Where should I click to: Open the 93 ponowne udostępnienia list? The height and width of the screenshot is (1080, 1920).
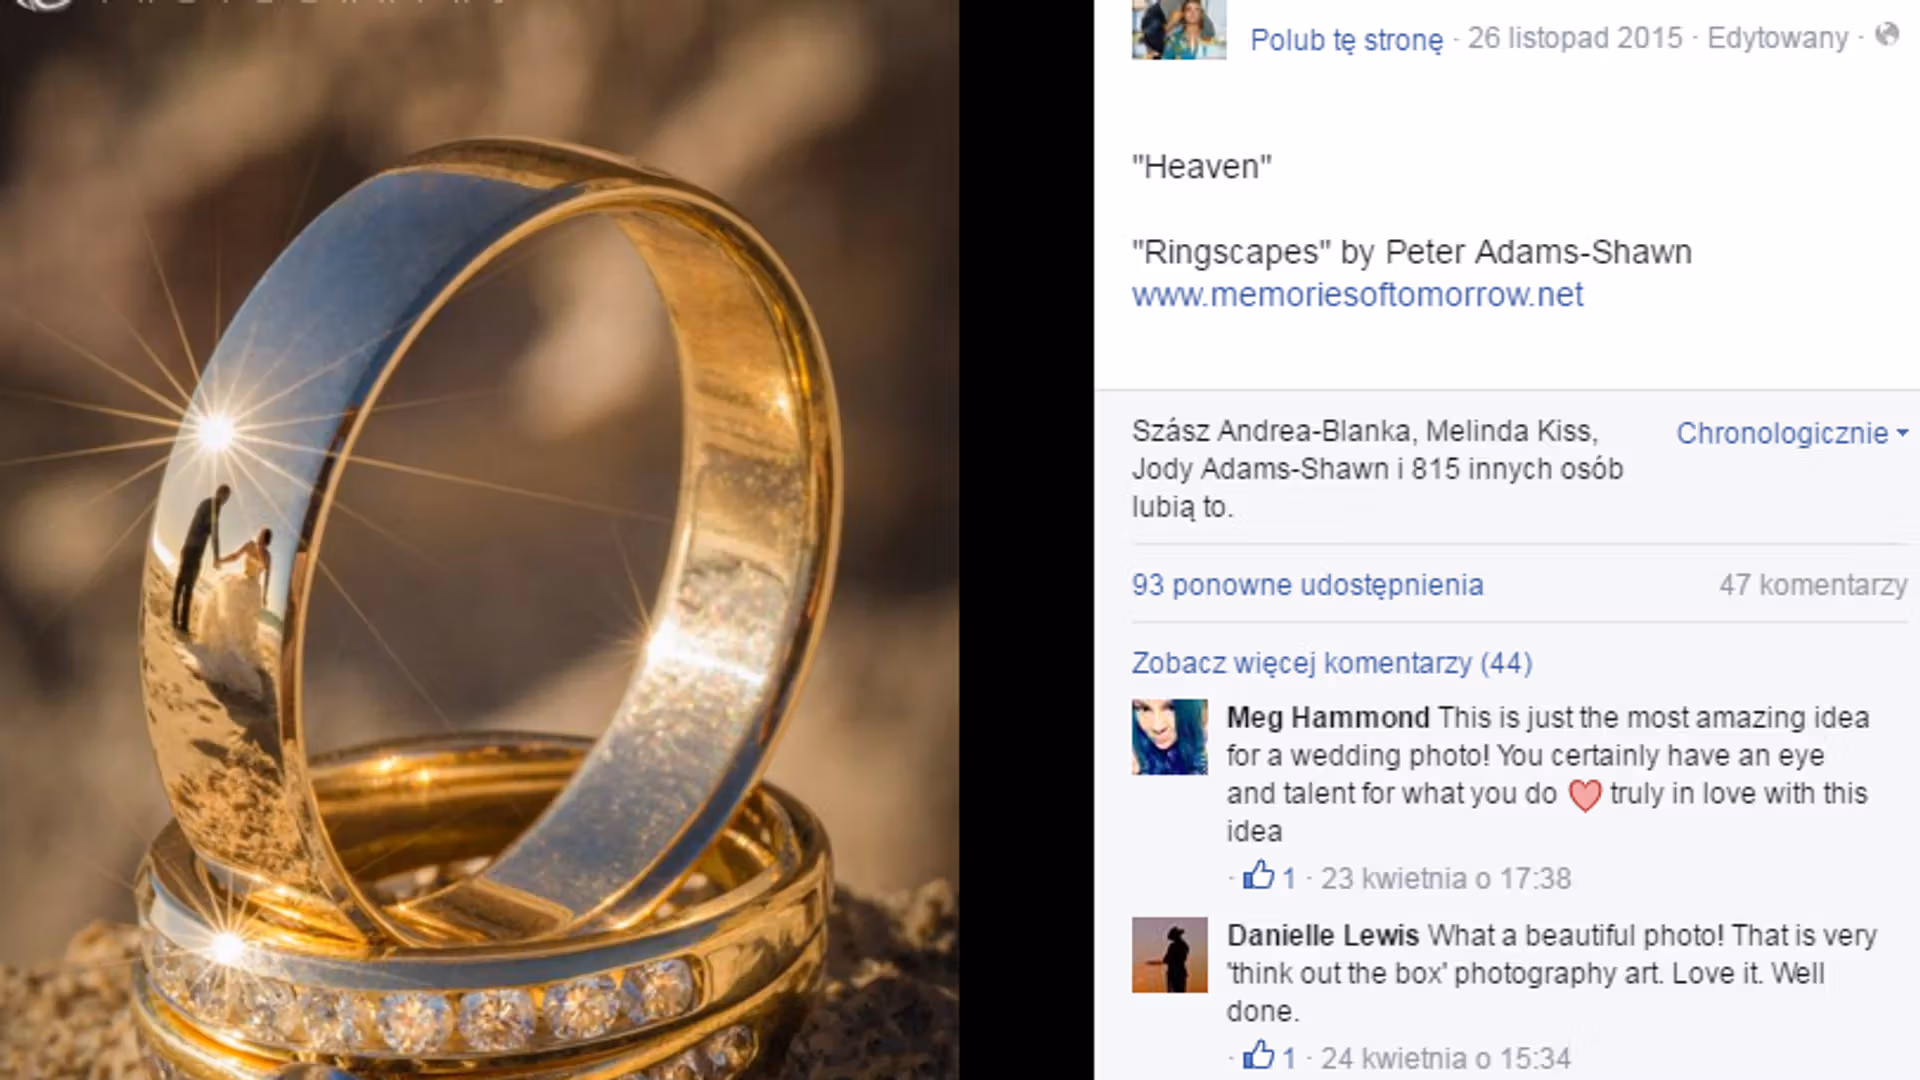(1307, 585)
